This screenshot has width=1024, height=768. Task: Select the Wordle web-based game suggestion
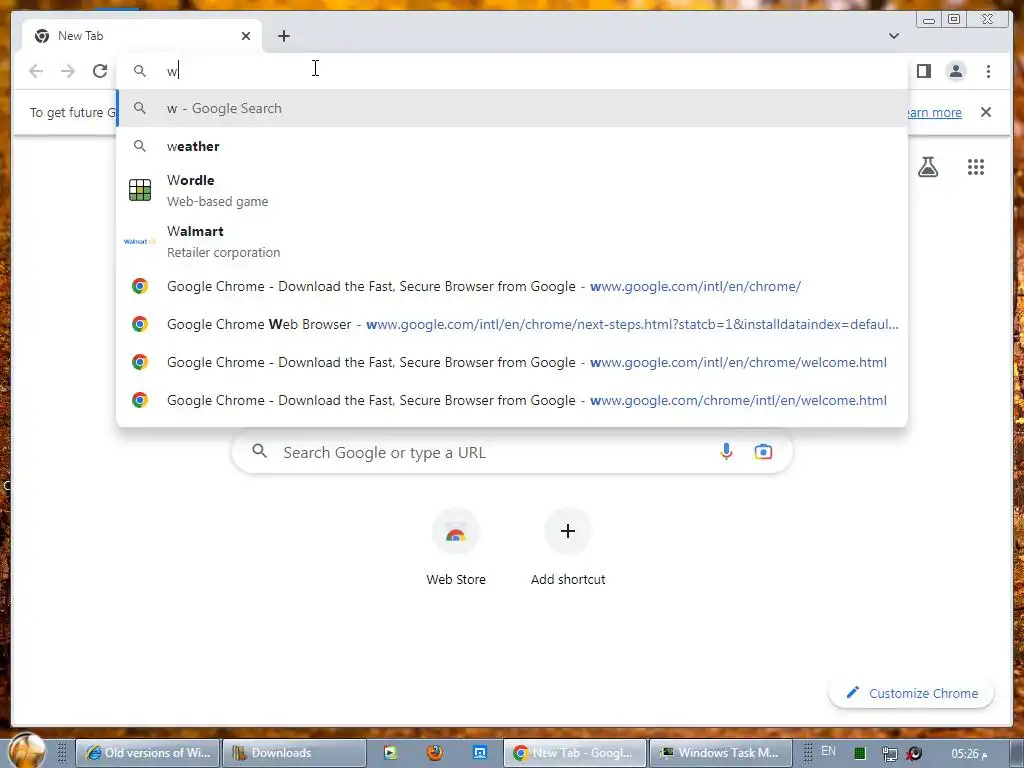coord(512,190)
